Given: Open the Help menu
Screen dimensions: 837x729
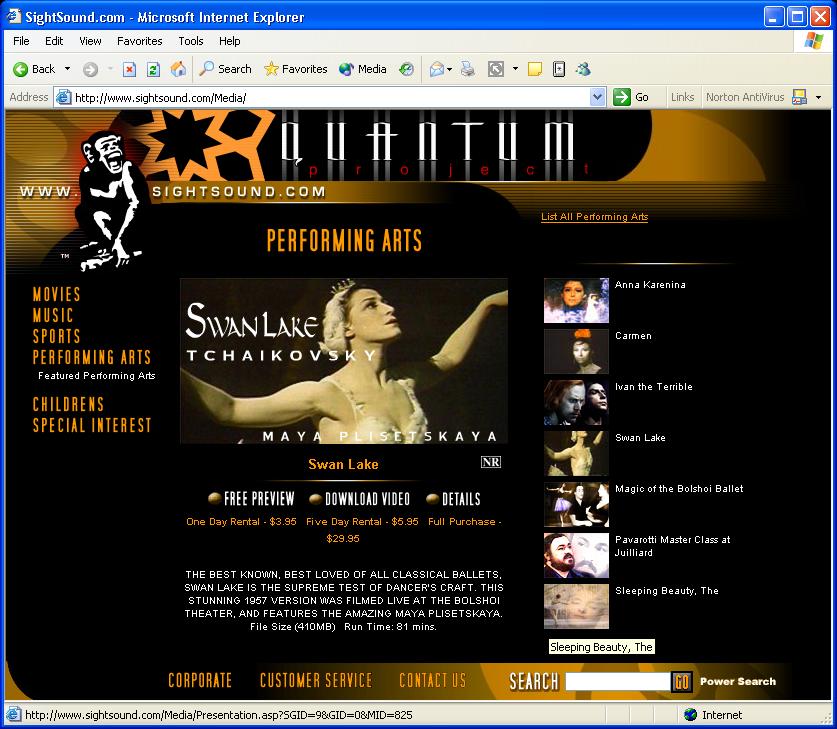Looking at the screenshot, I should click(x=230, y=41).
